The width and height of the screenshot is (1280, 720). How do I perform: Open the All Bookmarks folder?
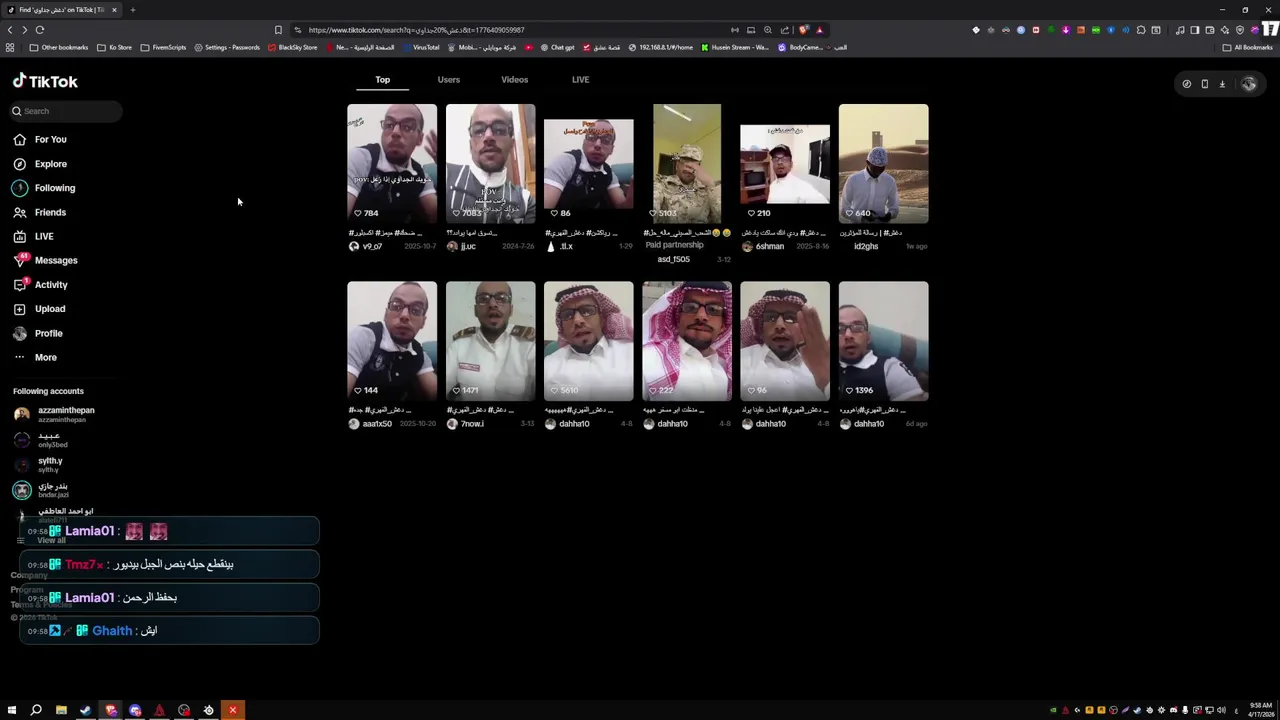[x=1248, y=47]
